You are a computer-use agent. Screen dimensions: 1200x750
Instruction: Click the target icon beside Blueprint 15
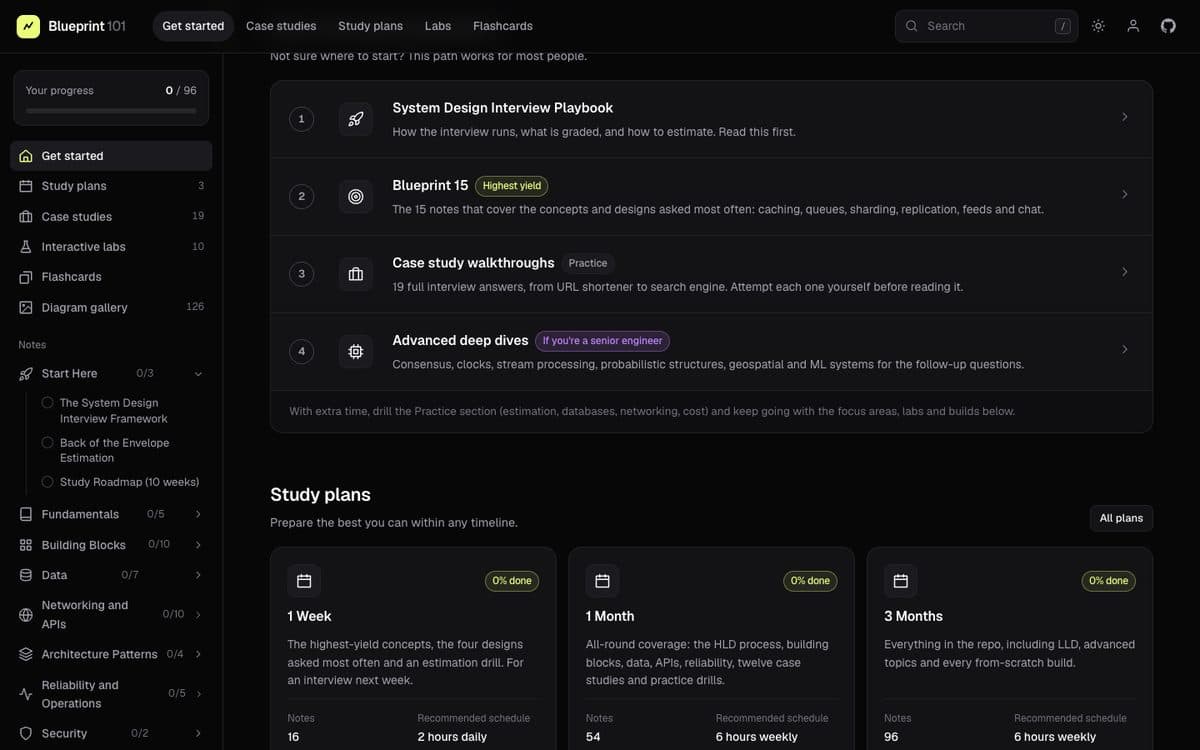click(x=355, y=196)
